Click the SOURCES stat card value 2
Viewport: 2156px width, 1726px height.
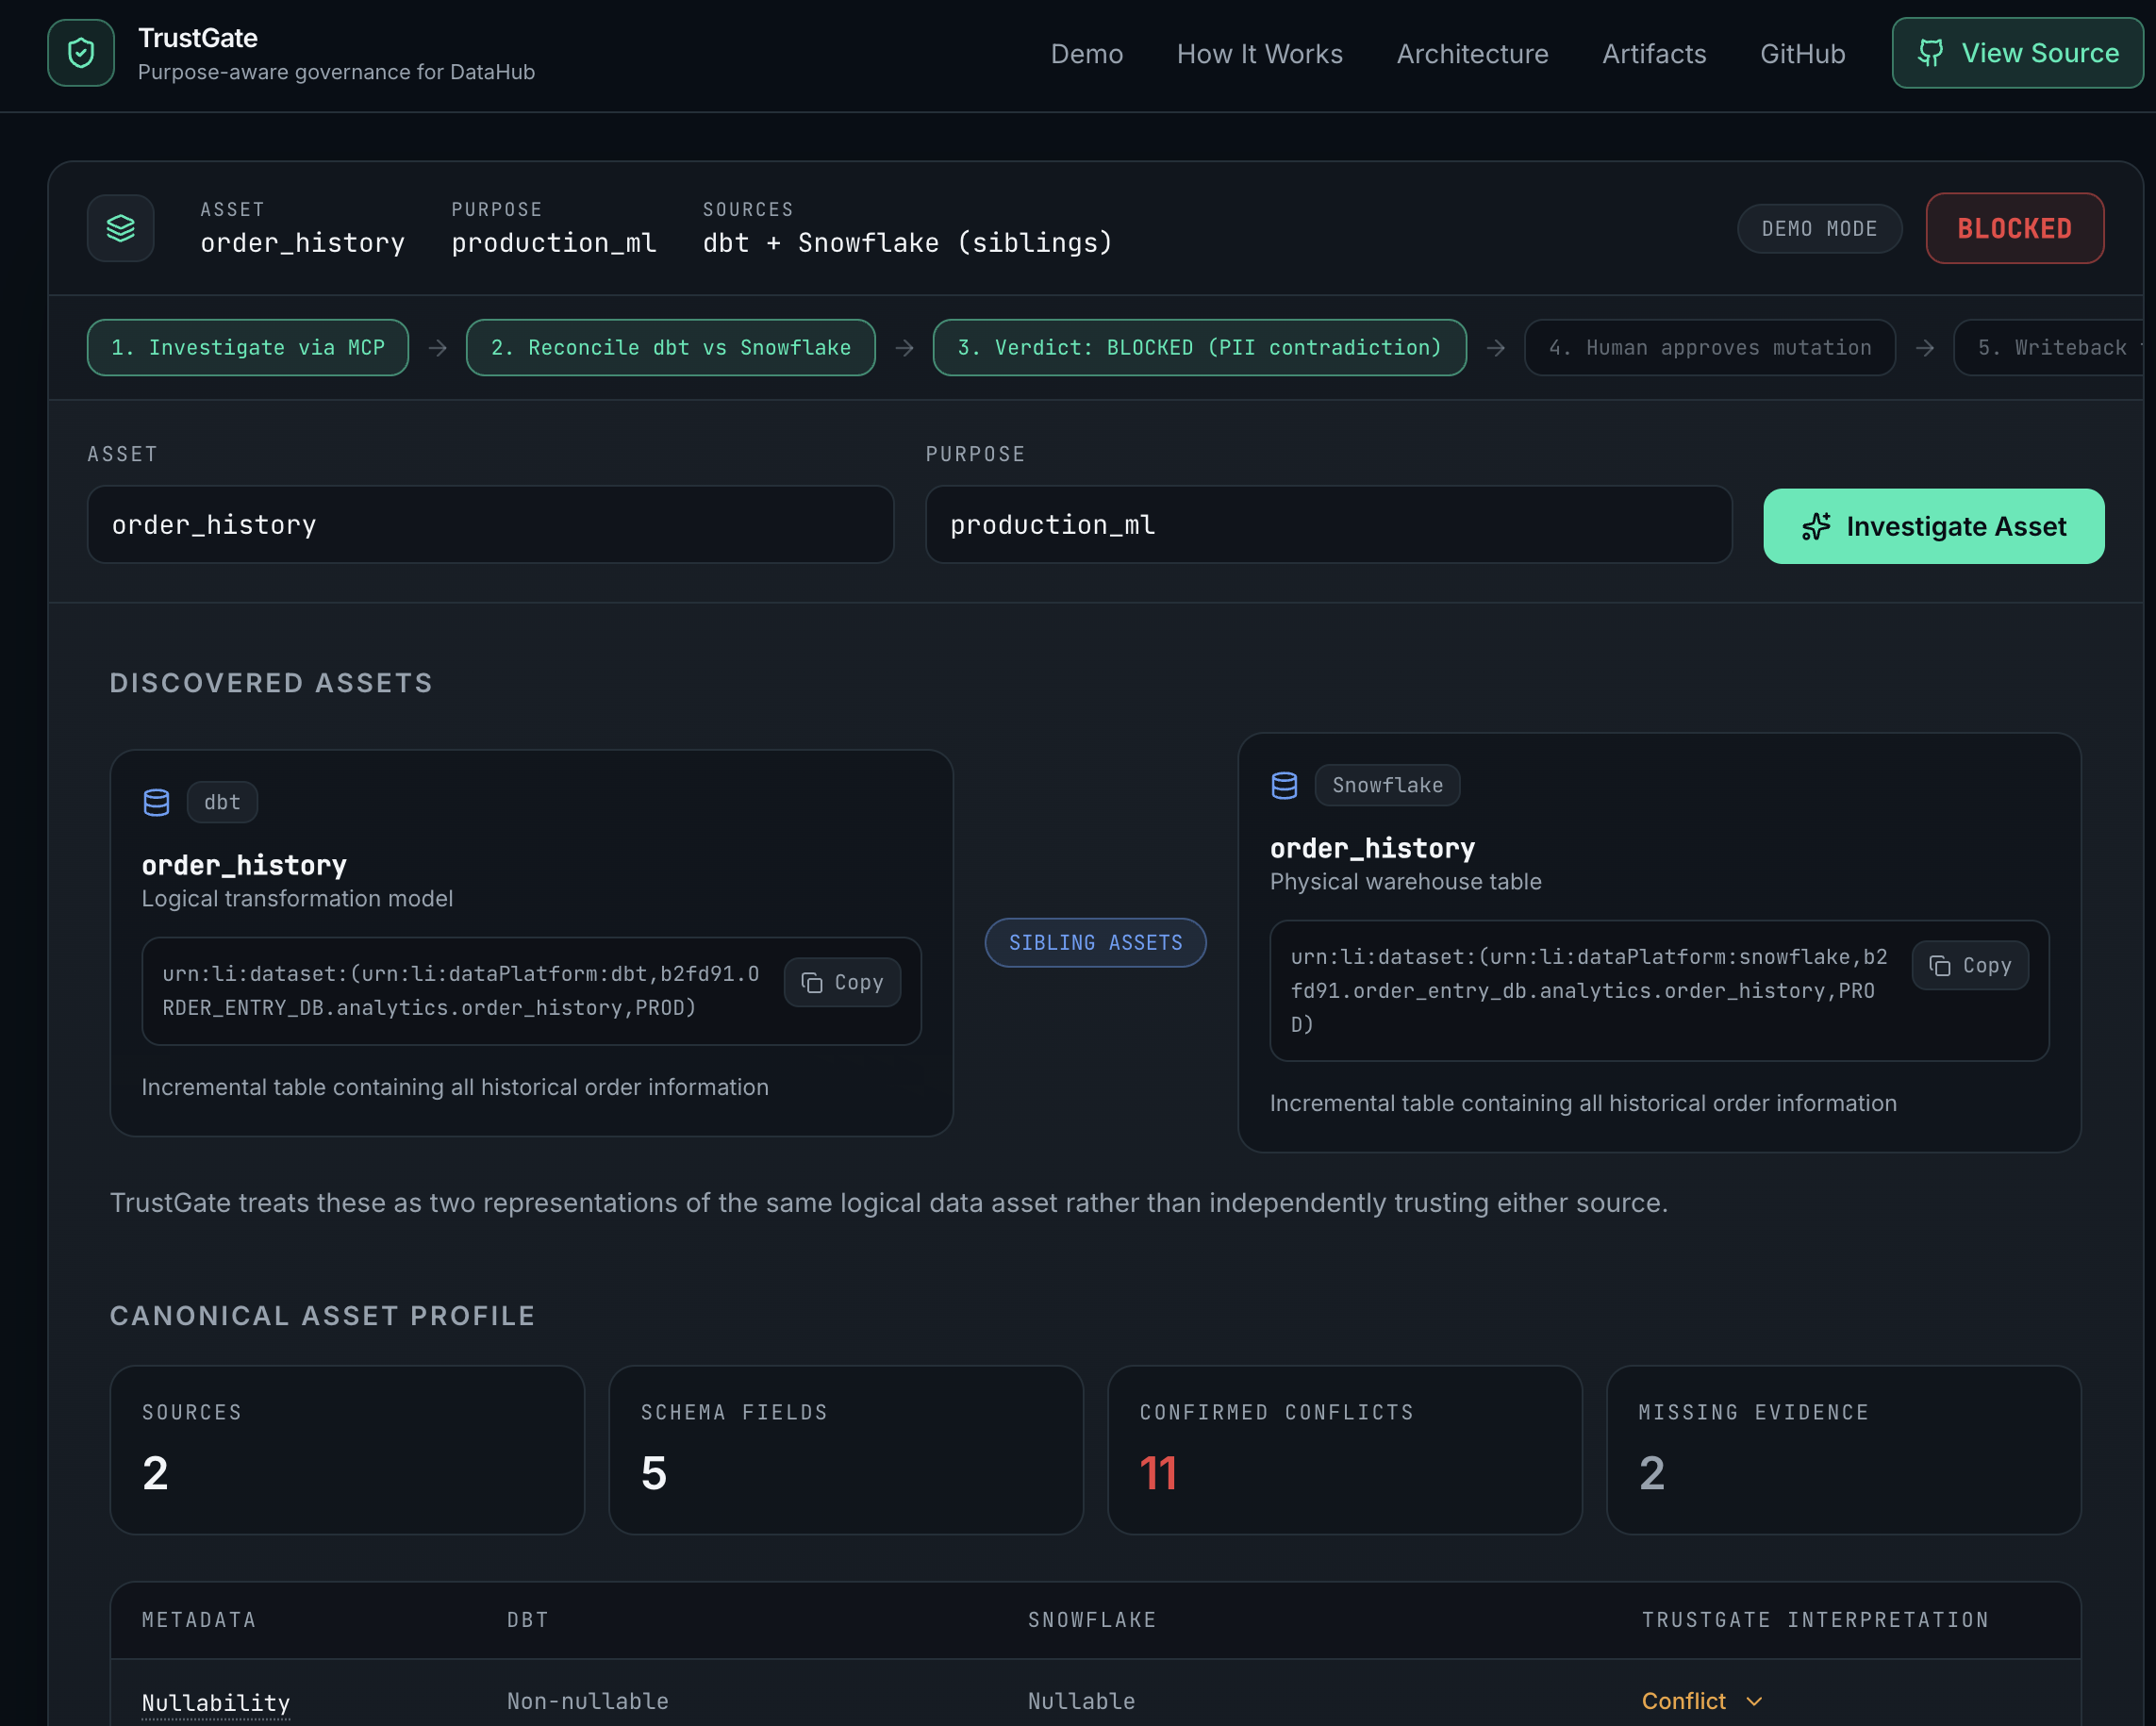click(155, 1473)
